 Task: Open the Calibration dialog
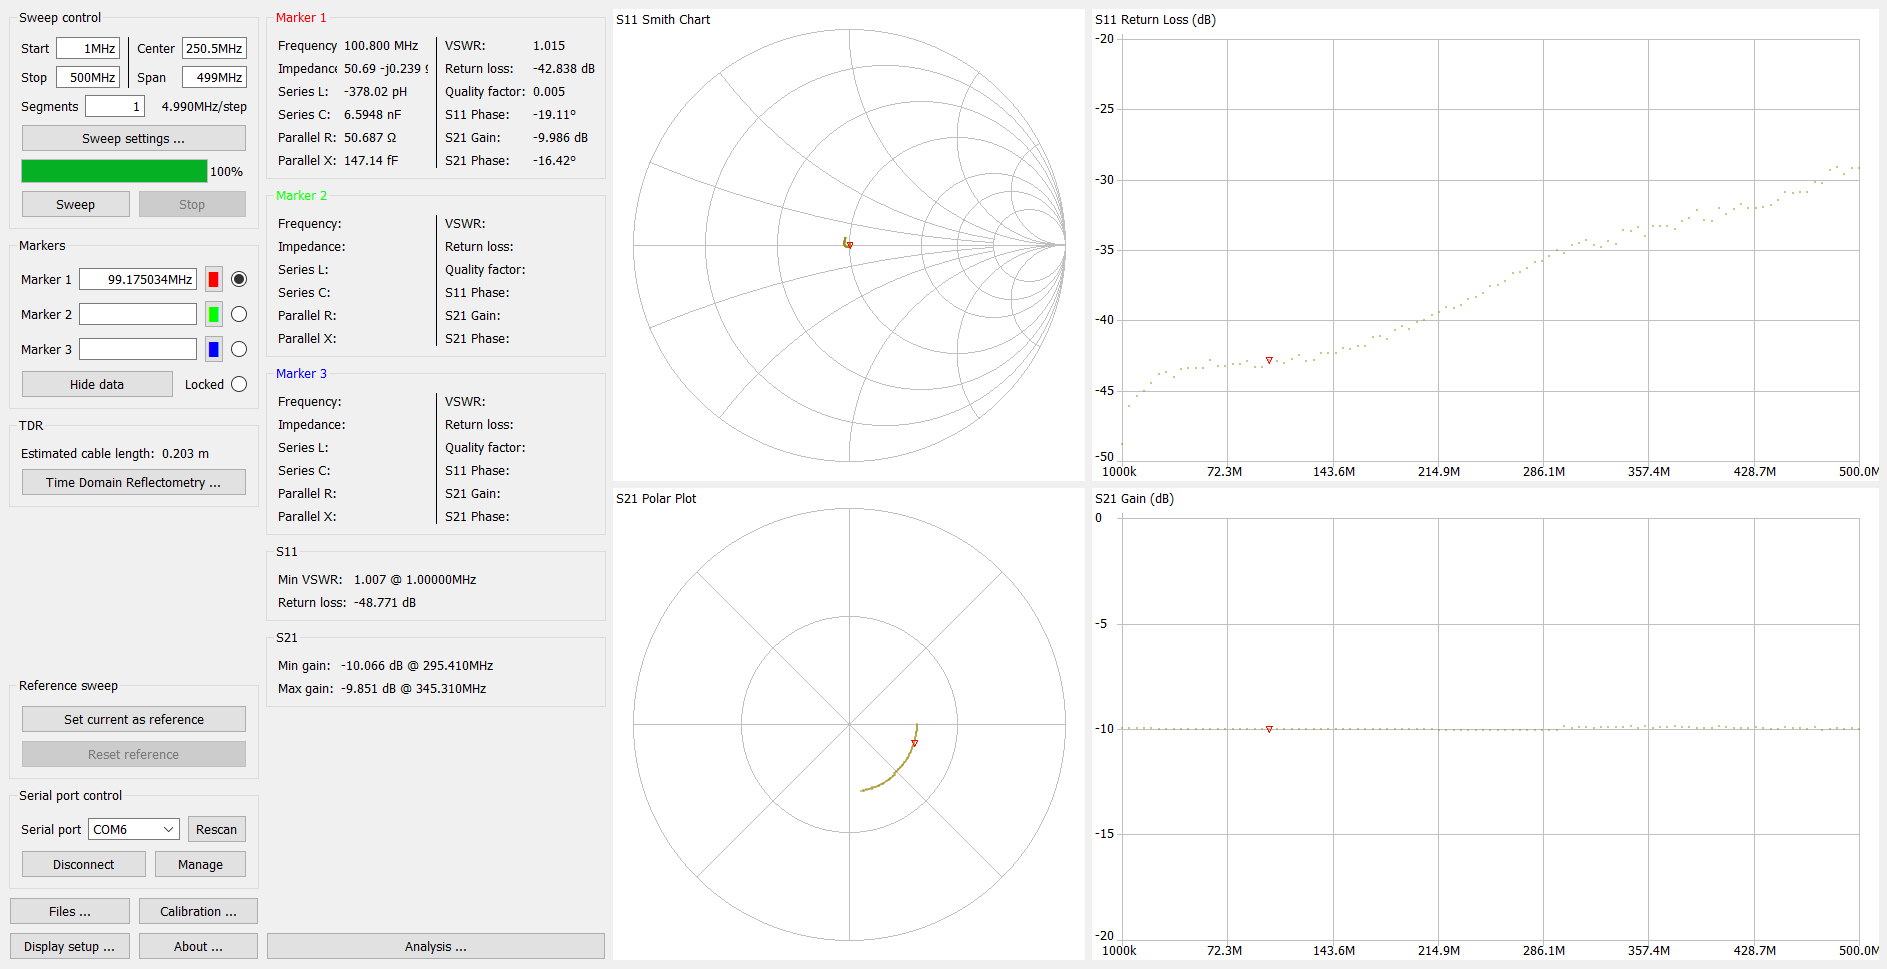pos(198,911)
